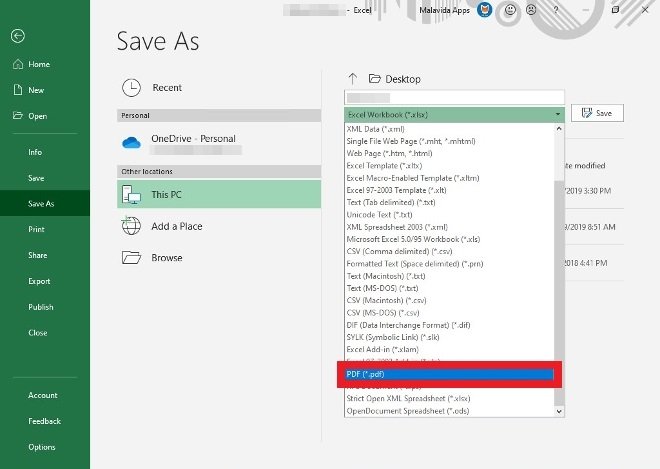Click Save in the sidebar
The width and height of the screenshot is (660, 469).
point(36,178)
